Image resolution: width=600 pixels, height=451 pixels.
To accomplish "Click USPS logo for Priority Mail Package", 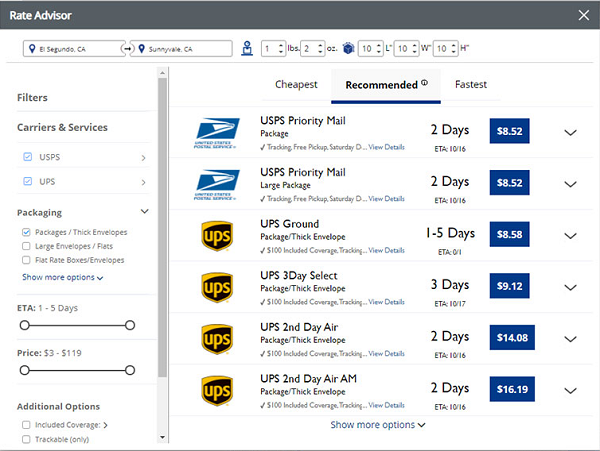I will (217, 133).
